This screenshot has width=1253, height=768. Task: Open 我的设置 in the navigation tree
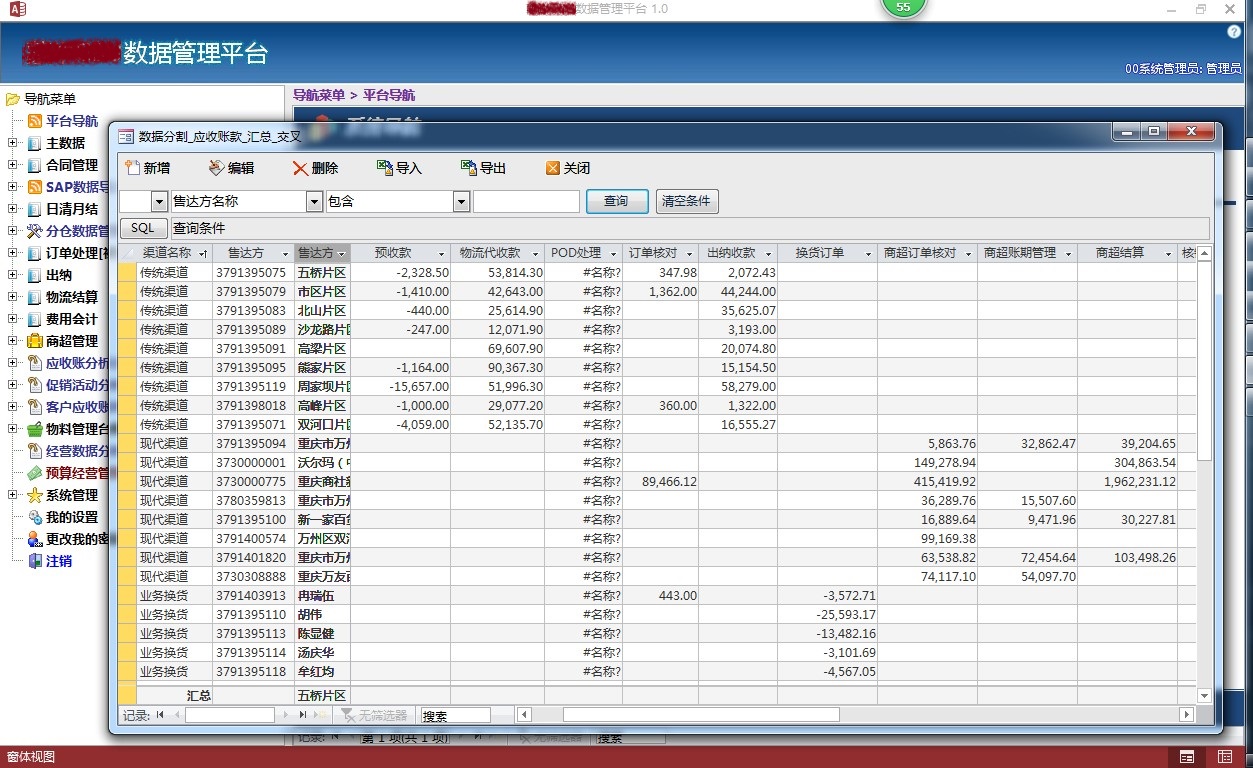pos(72,517)
